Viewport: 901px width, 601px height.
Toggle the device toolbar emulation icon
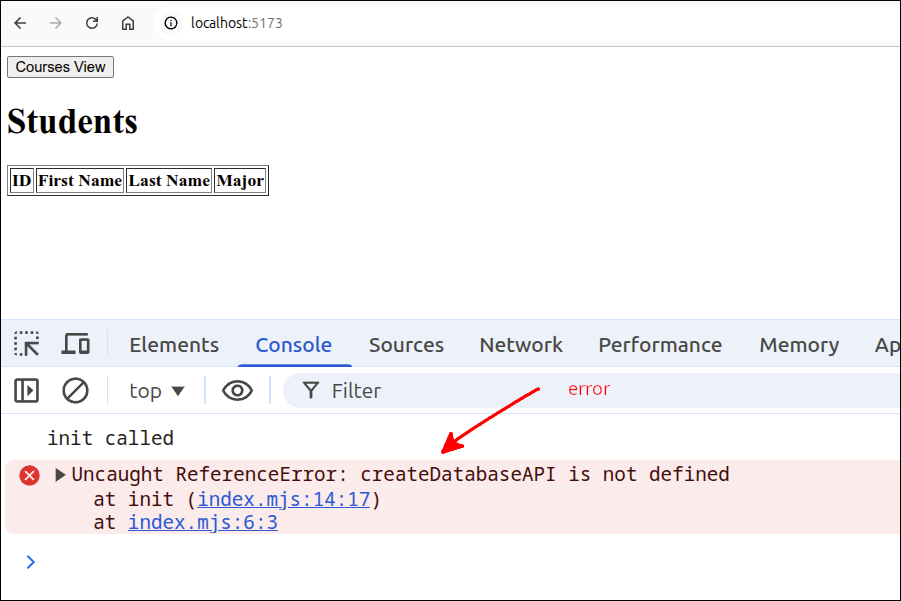(76, 345)
